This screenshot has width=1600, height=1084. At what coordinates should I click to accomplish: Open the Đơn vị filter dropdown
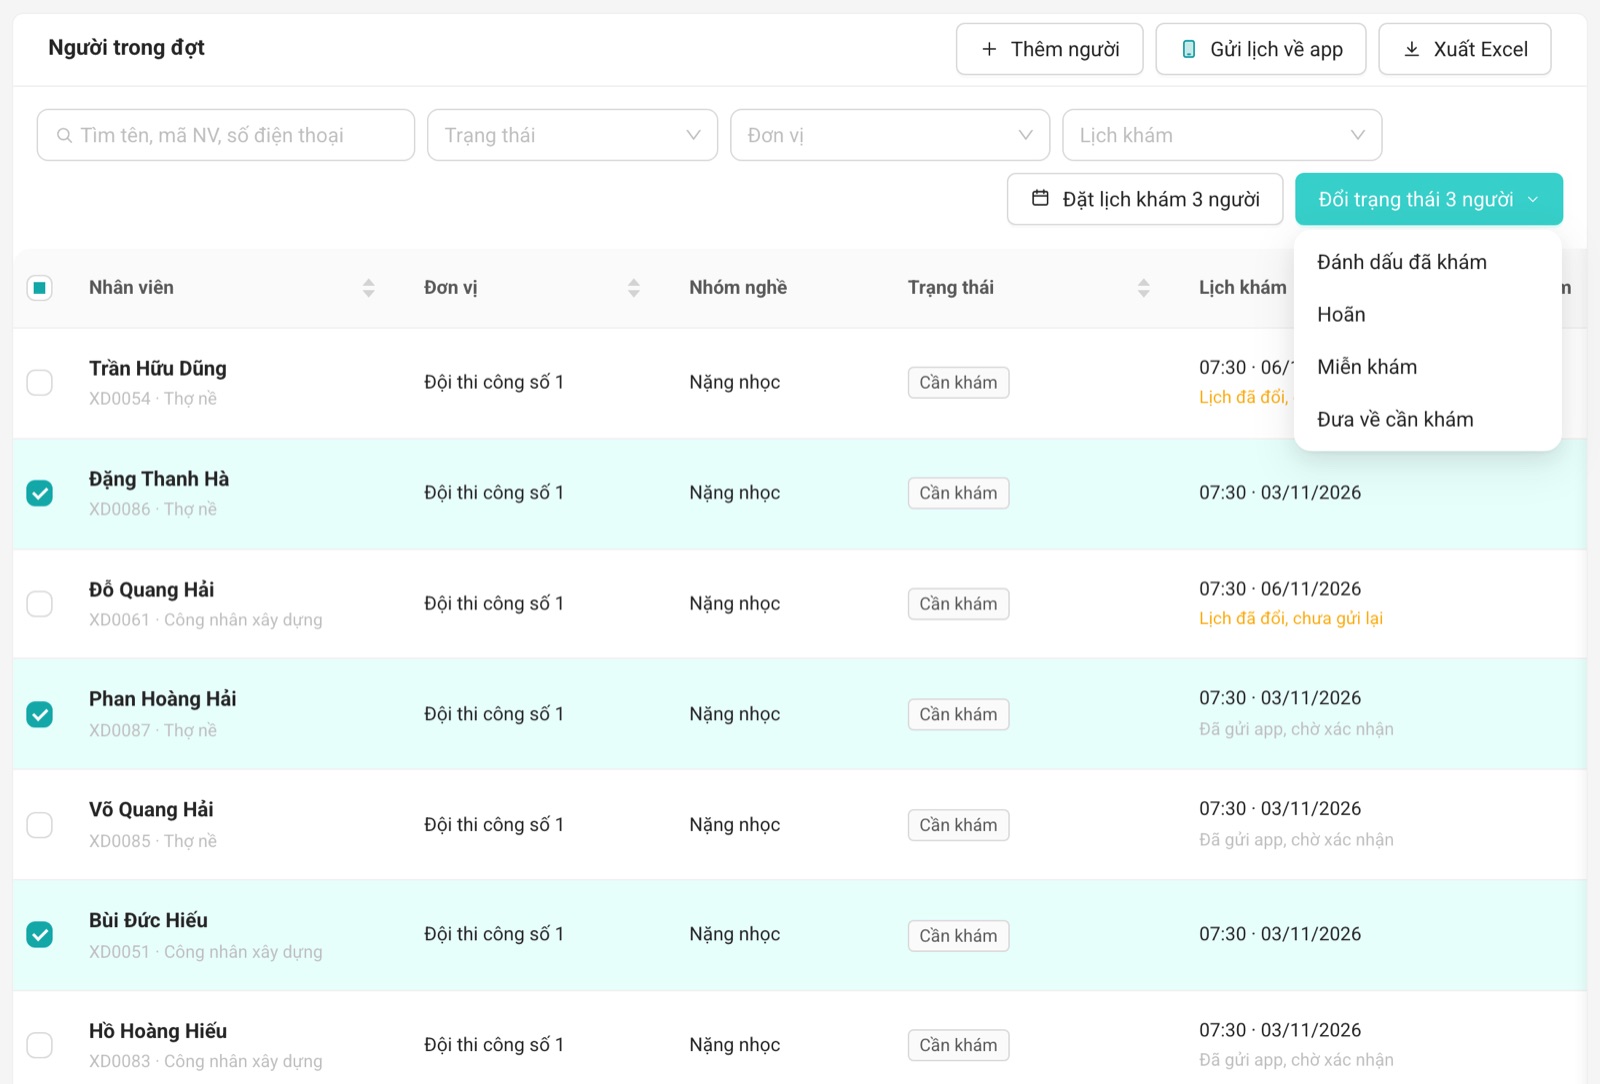[890, 135]
